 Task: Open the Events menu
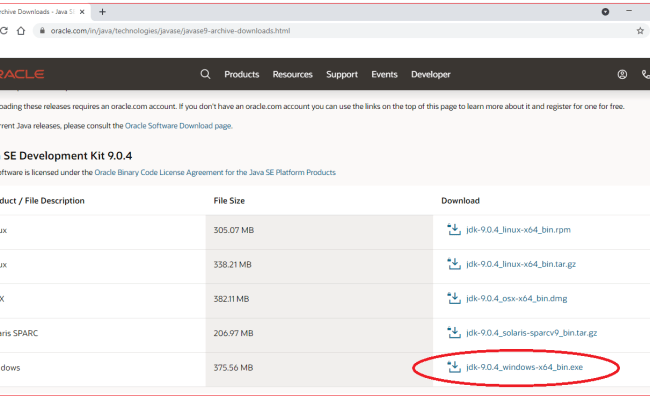(384, 74)
